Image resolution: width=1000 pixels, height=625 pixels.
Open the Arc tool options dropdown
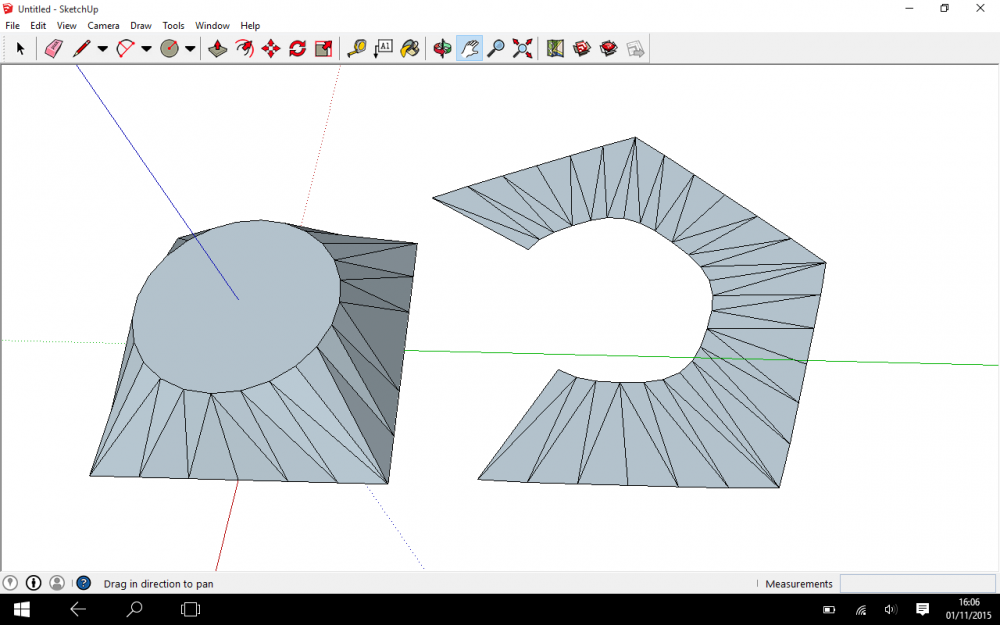pos(146,48)
